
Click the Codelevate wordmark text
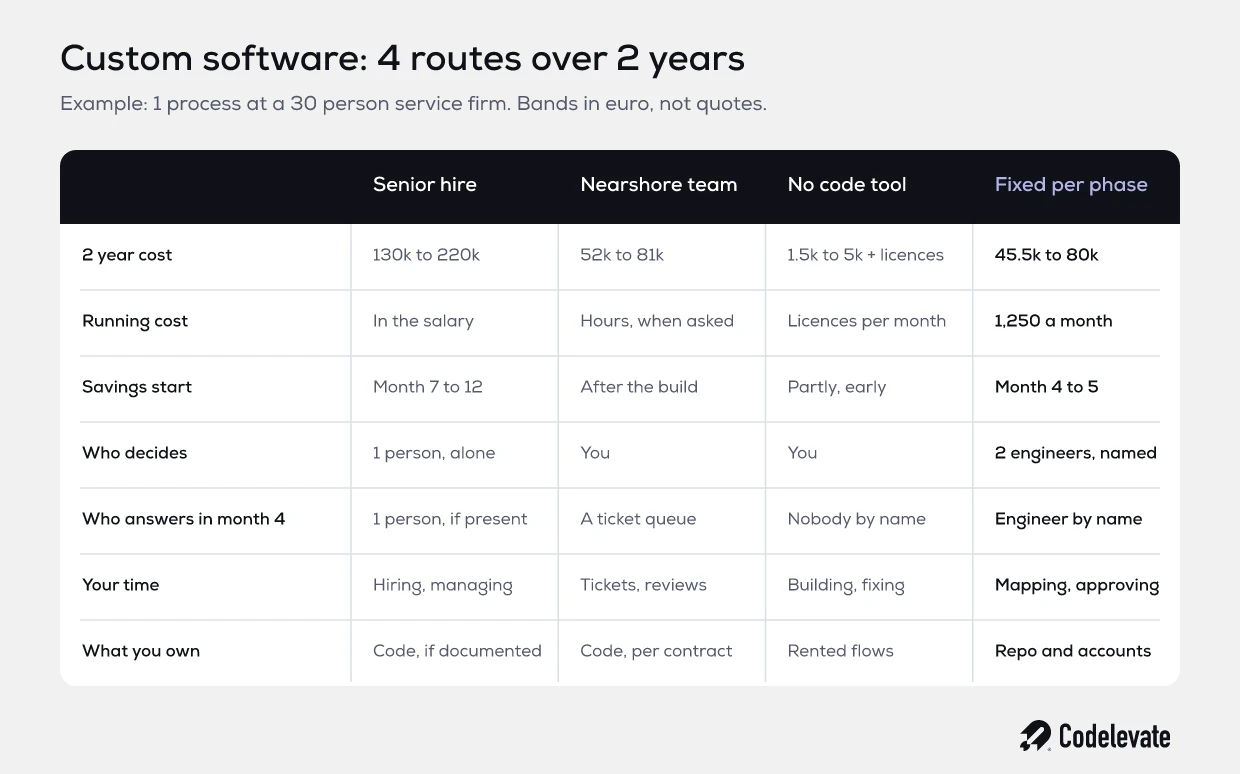tap(1114, 737)
